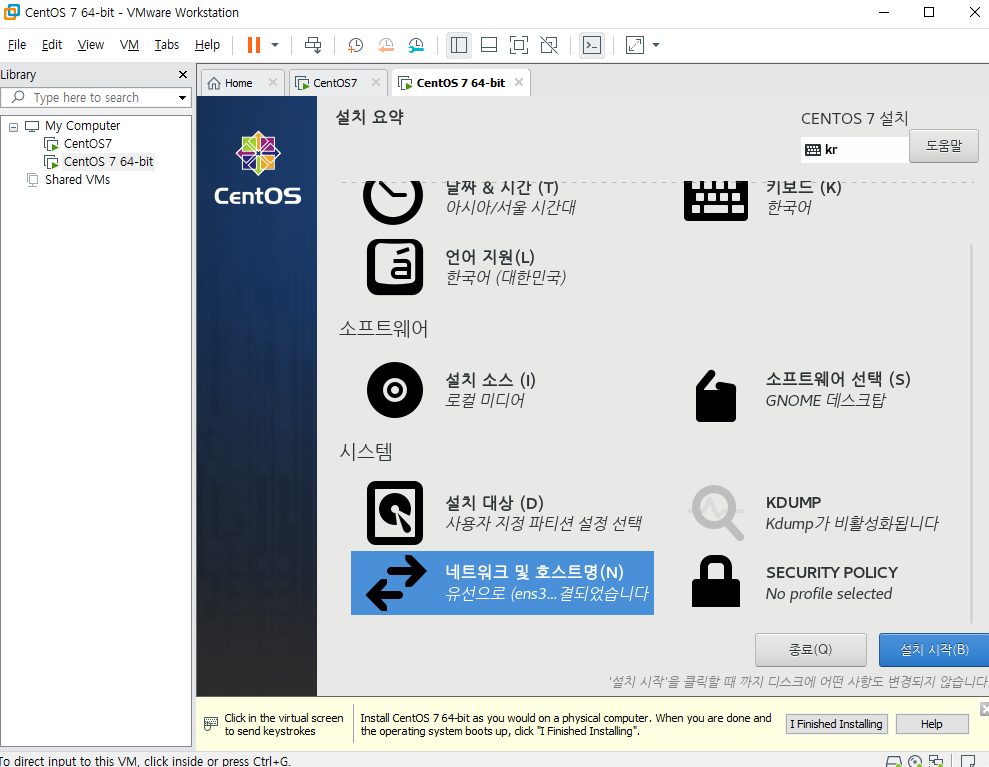Click I Finished Installing button
The image size is (989, 767).
pyautogui.click(x=836, y=724)
